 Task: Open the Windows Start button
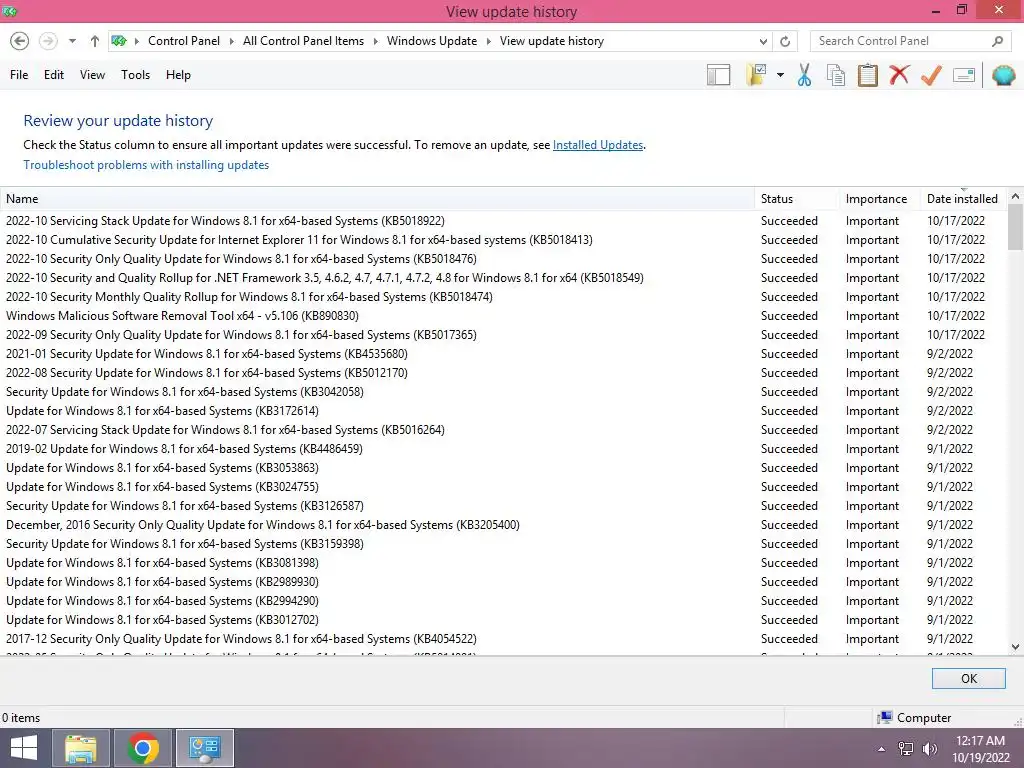(24, 748)
